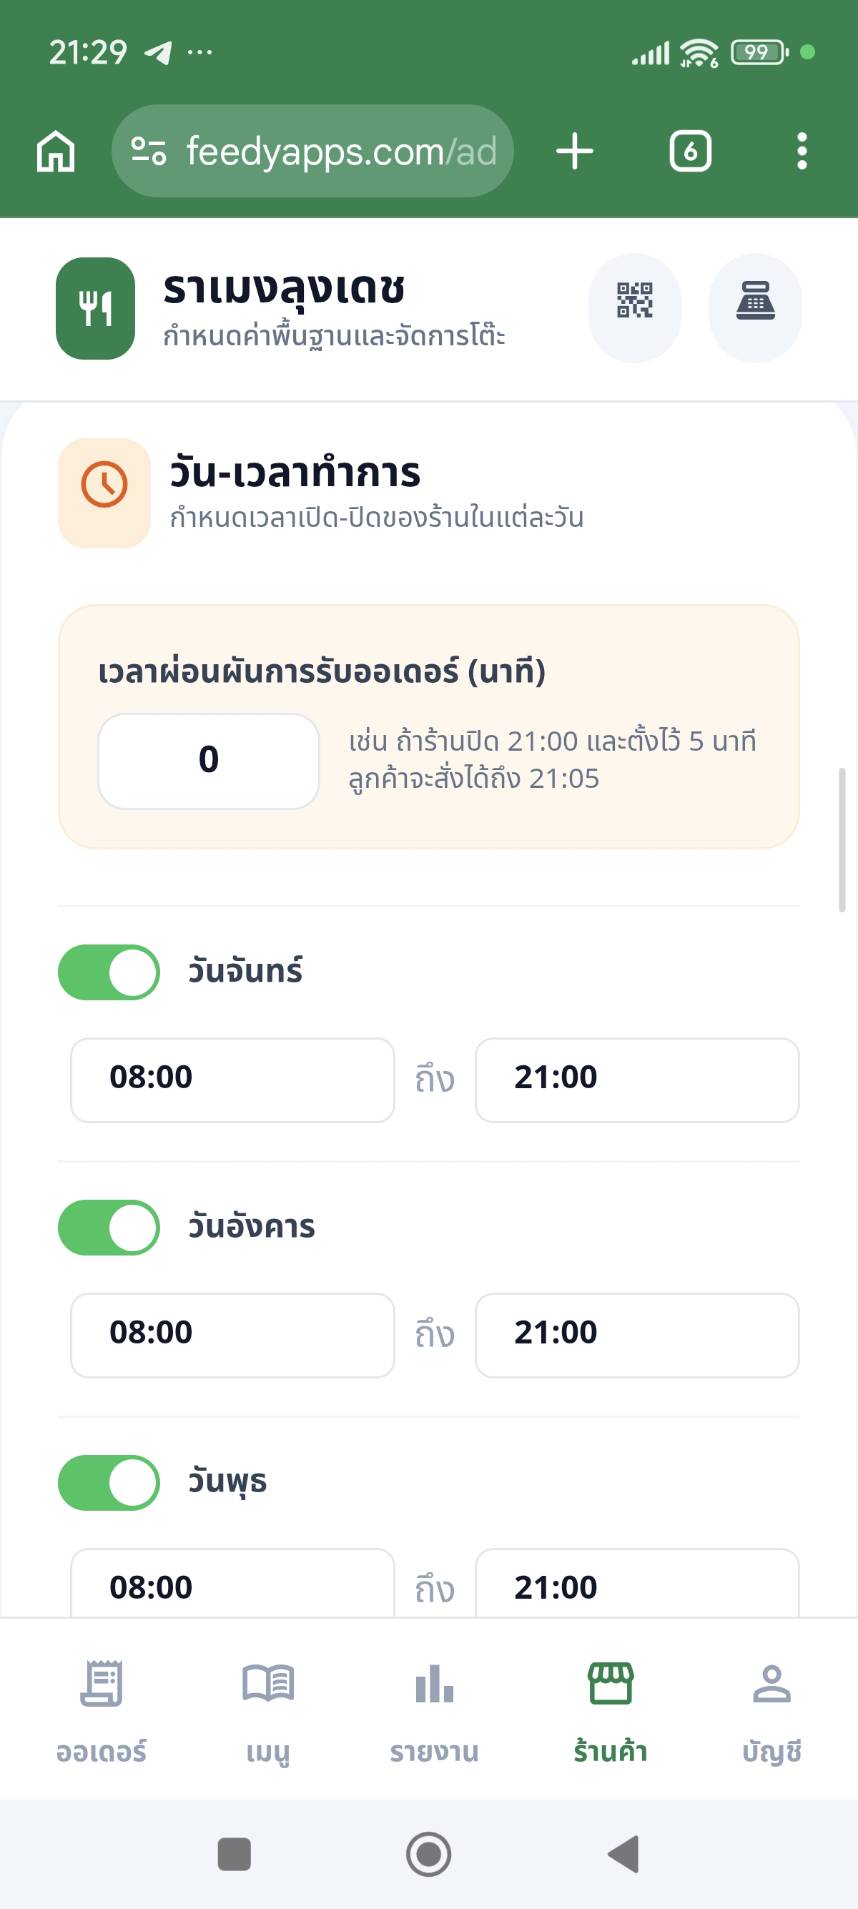This screenshot has height=1909, width=858.
Task: Open Monday opening time 08:00 picker
Action: (x=232, y=1079)
